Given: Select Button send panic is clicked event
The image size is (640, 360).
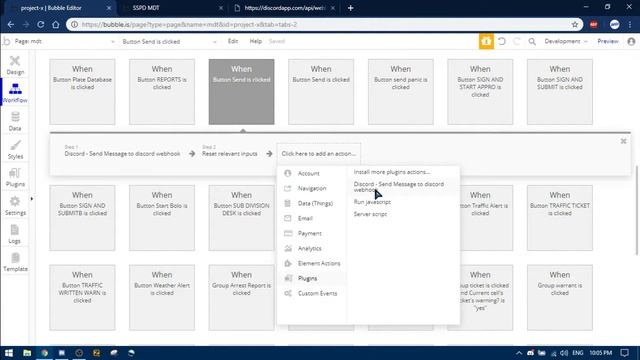Looking at the screenshot, I should click(x=400, y=92).
